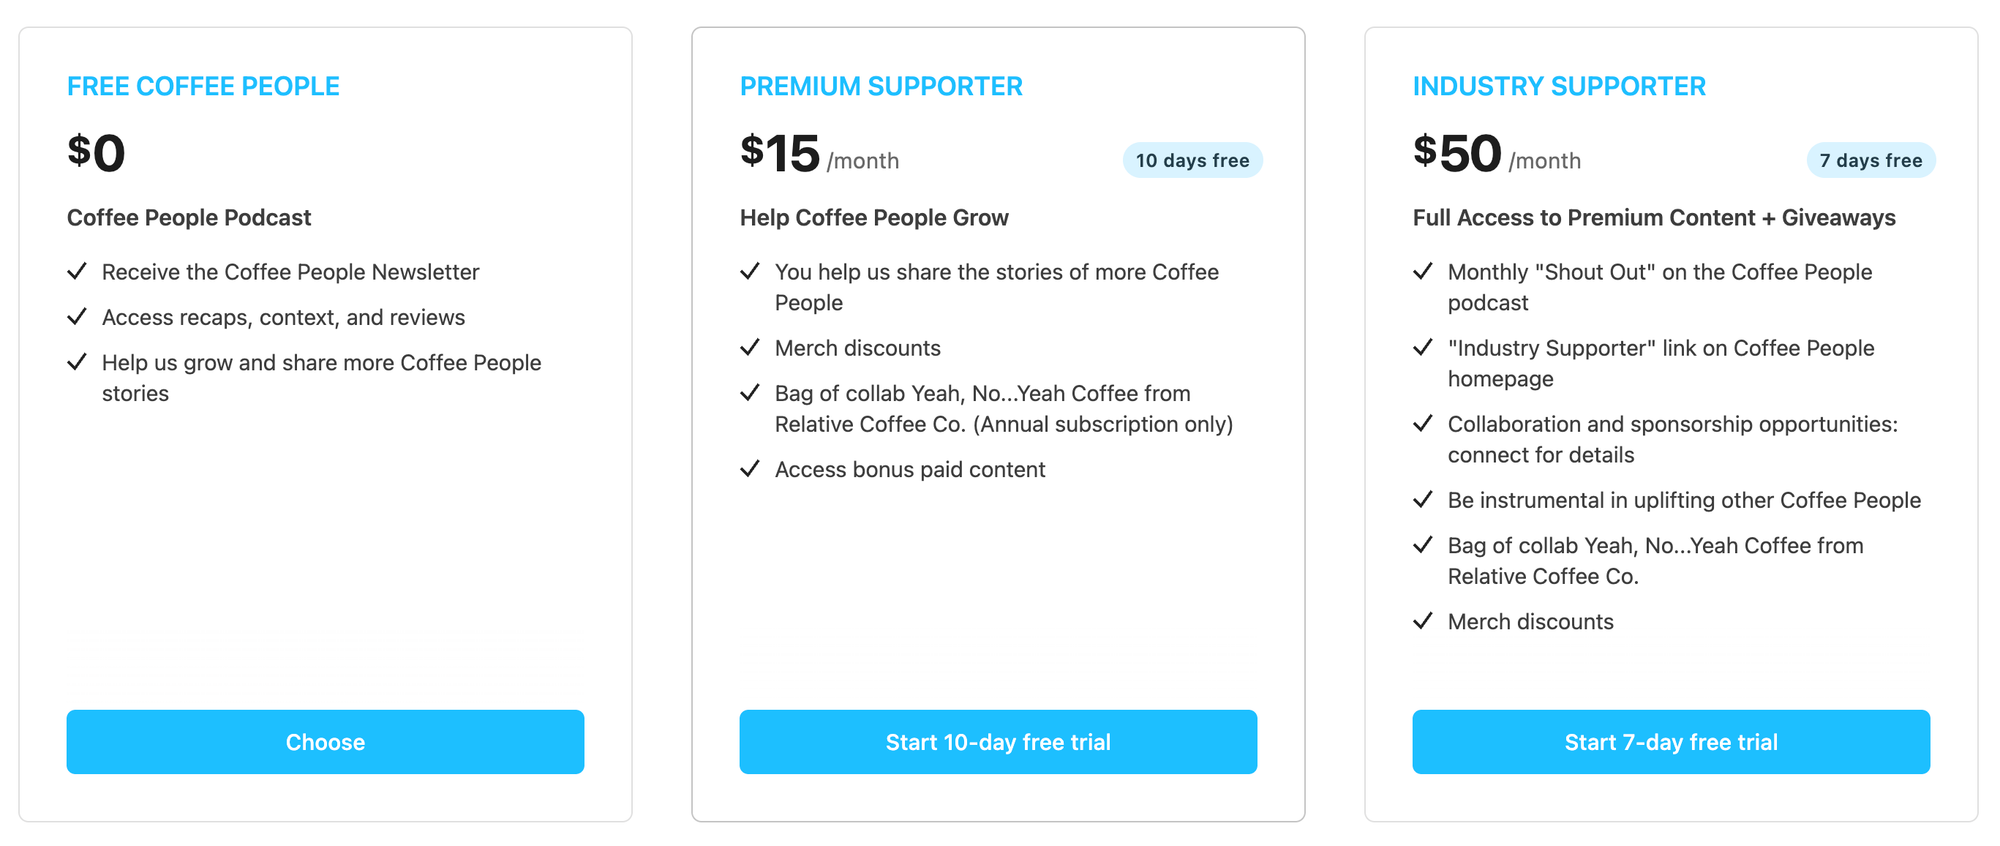Click checkmark beside Access bonus paid content
This screenshot has height=846, width=2000.
coord(750,469)
